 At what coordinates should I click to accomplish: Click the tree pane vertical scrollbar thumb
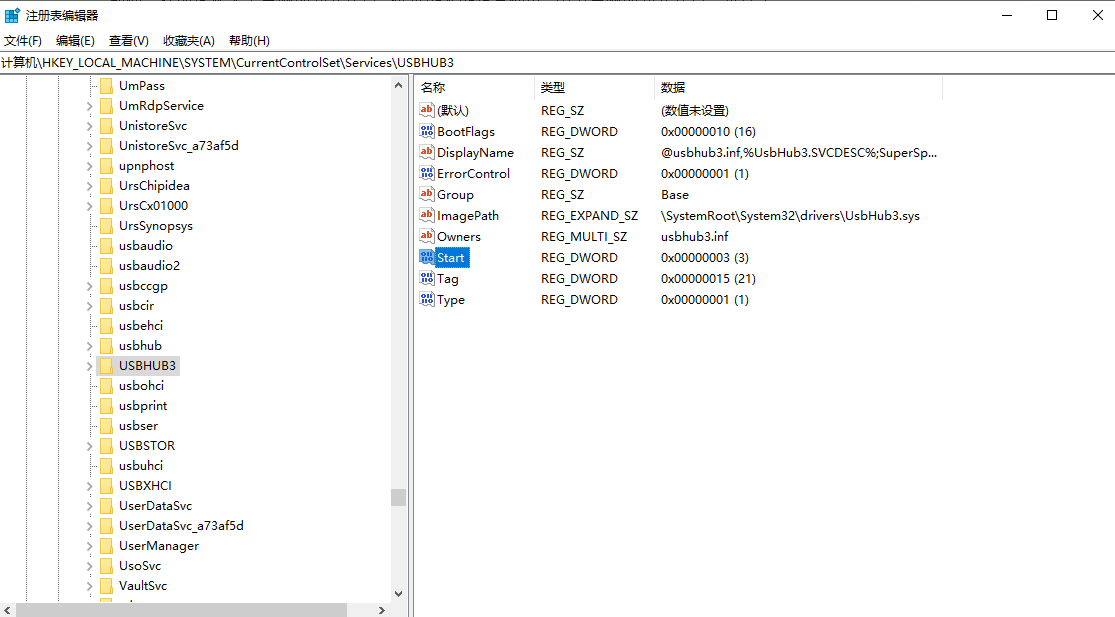398,497
